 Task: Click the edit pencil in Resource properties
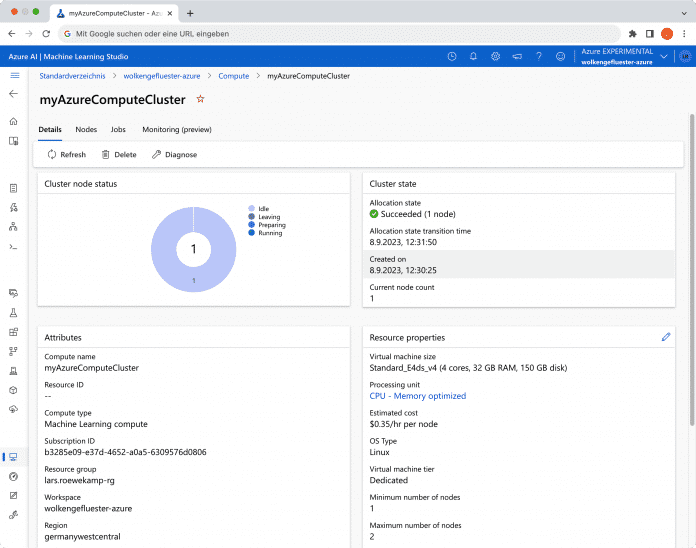point(666,337)
